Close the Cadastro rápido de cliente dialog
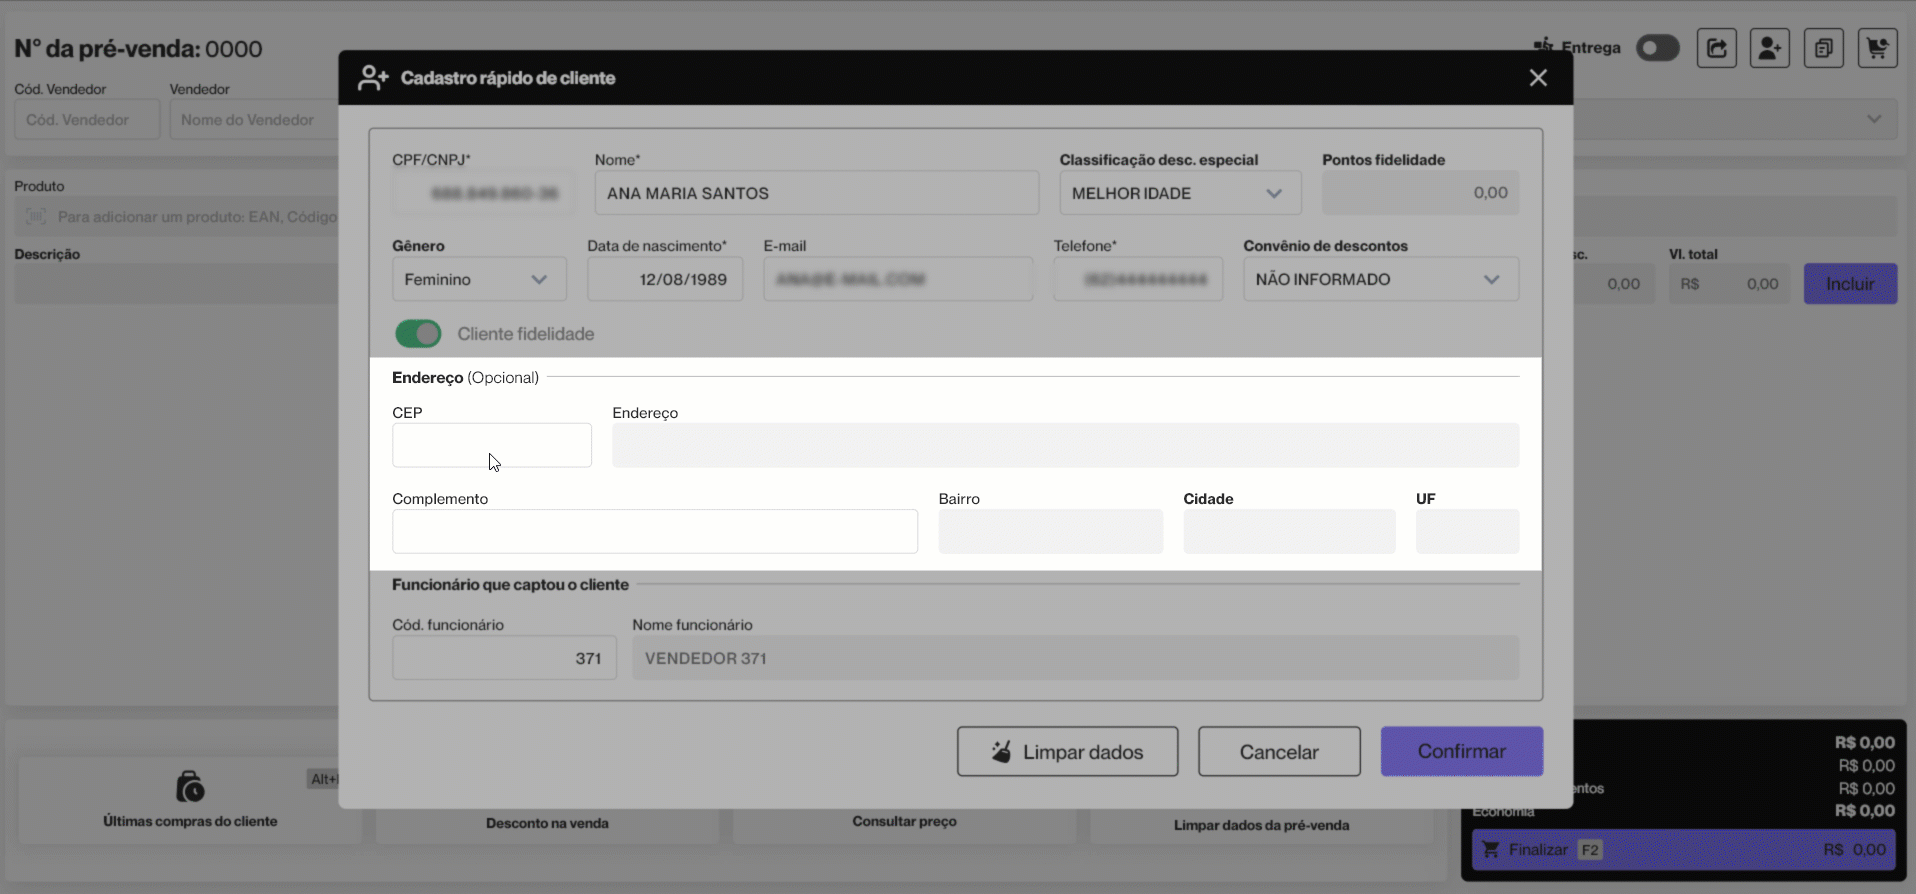Image resolution: width=1916 pixels, height=894 pixels. click(x=1538, y=78)
